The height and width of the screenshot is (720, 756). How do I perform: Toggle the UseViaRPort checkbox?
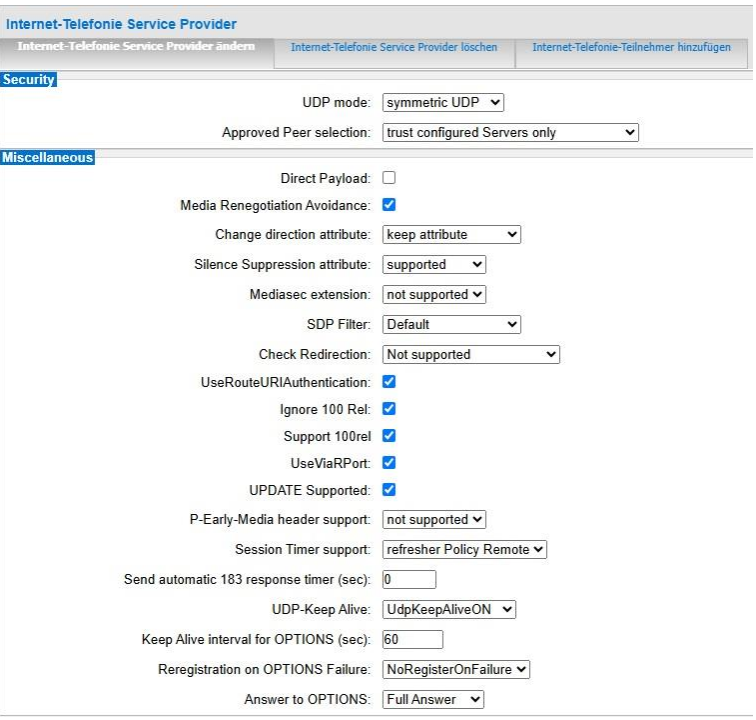389,463
